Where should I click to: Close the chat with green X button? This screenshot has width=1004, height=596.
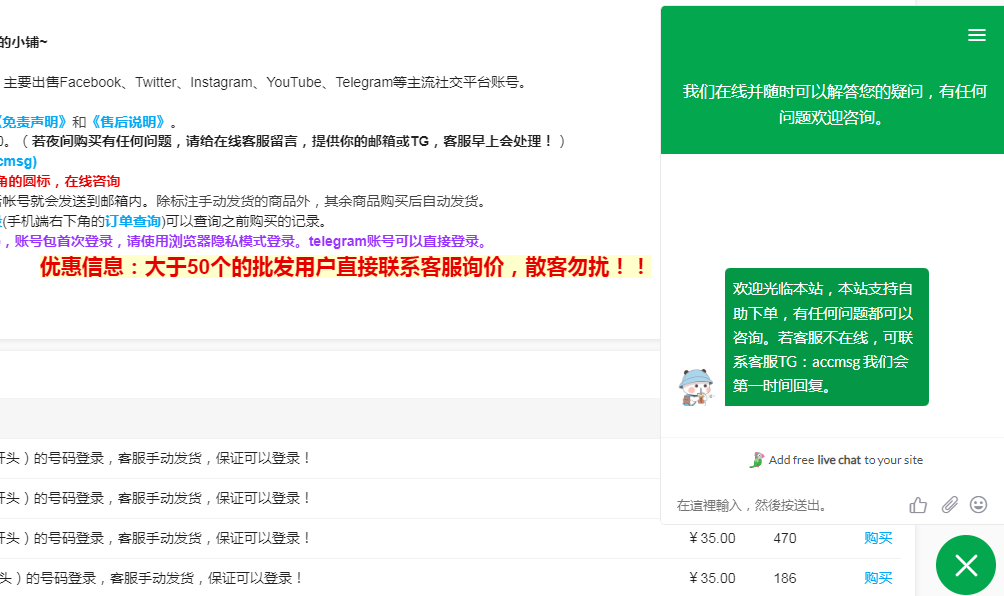click(x=966, y=565)
